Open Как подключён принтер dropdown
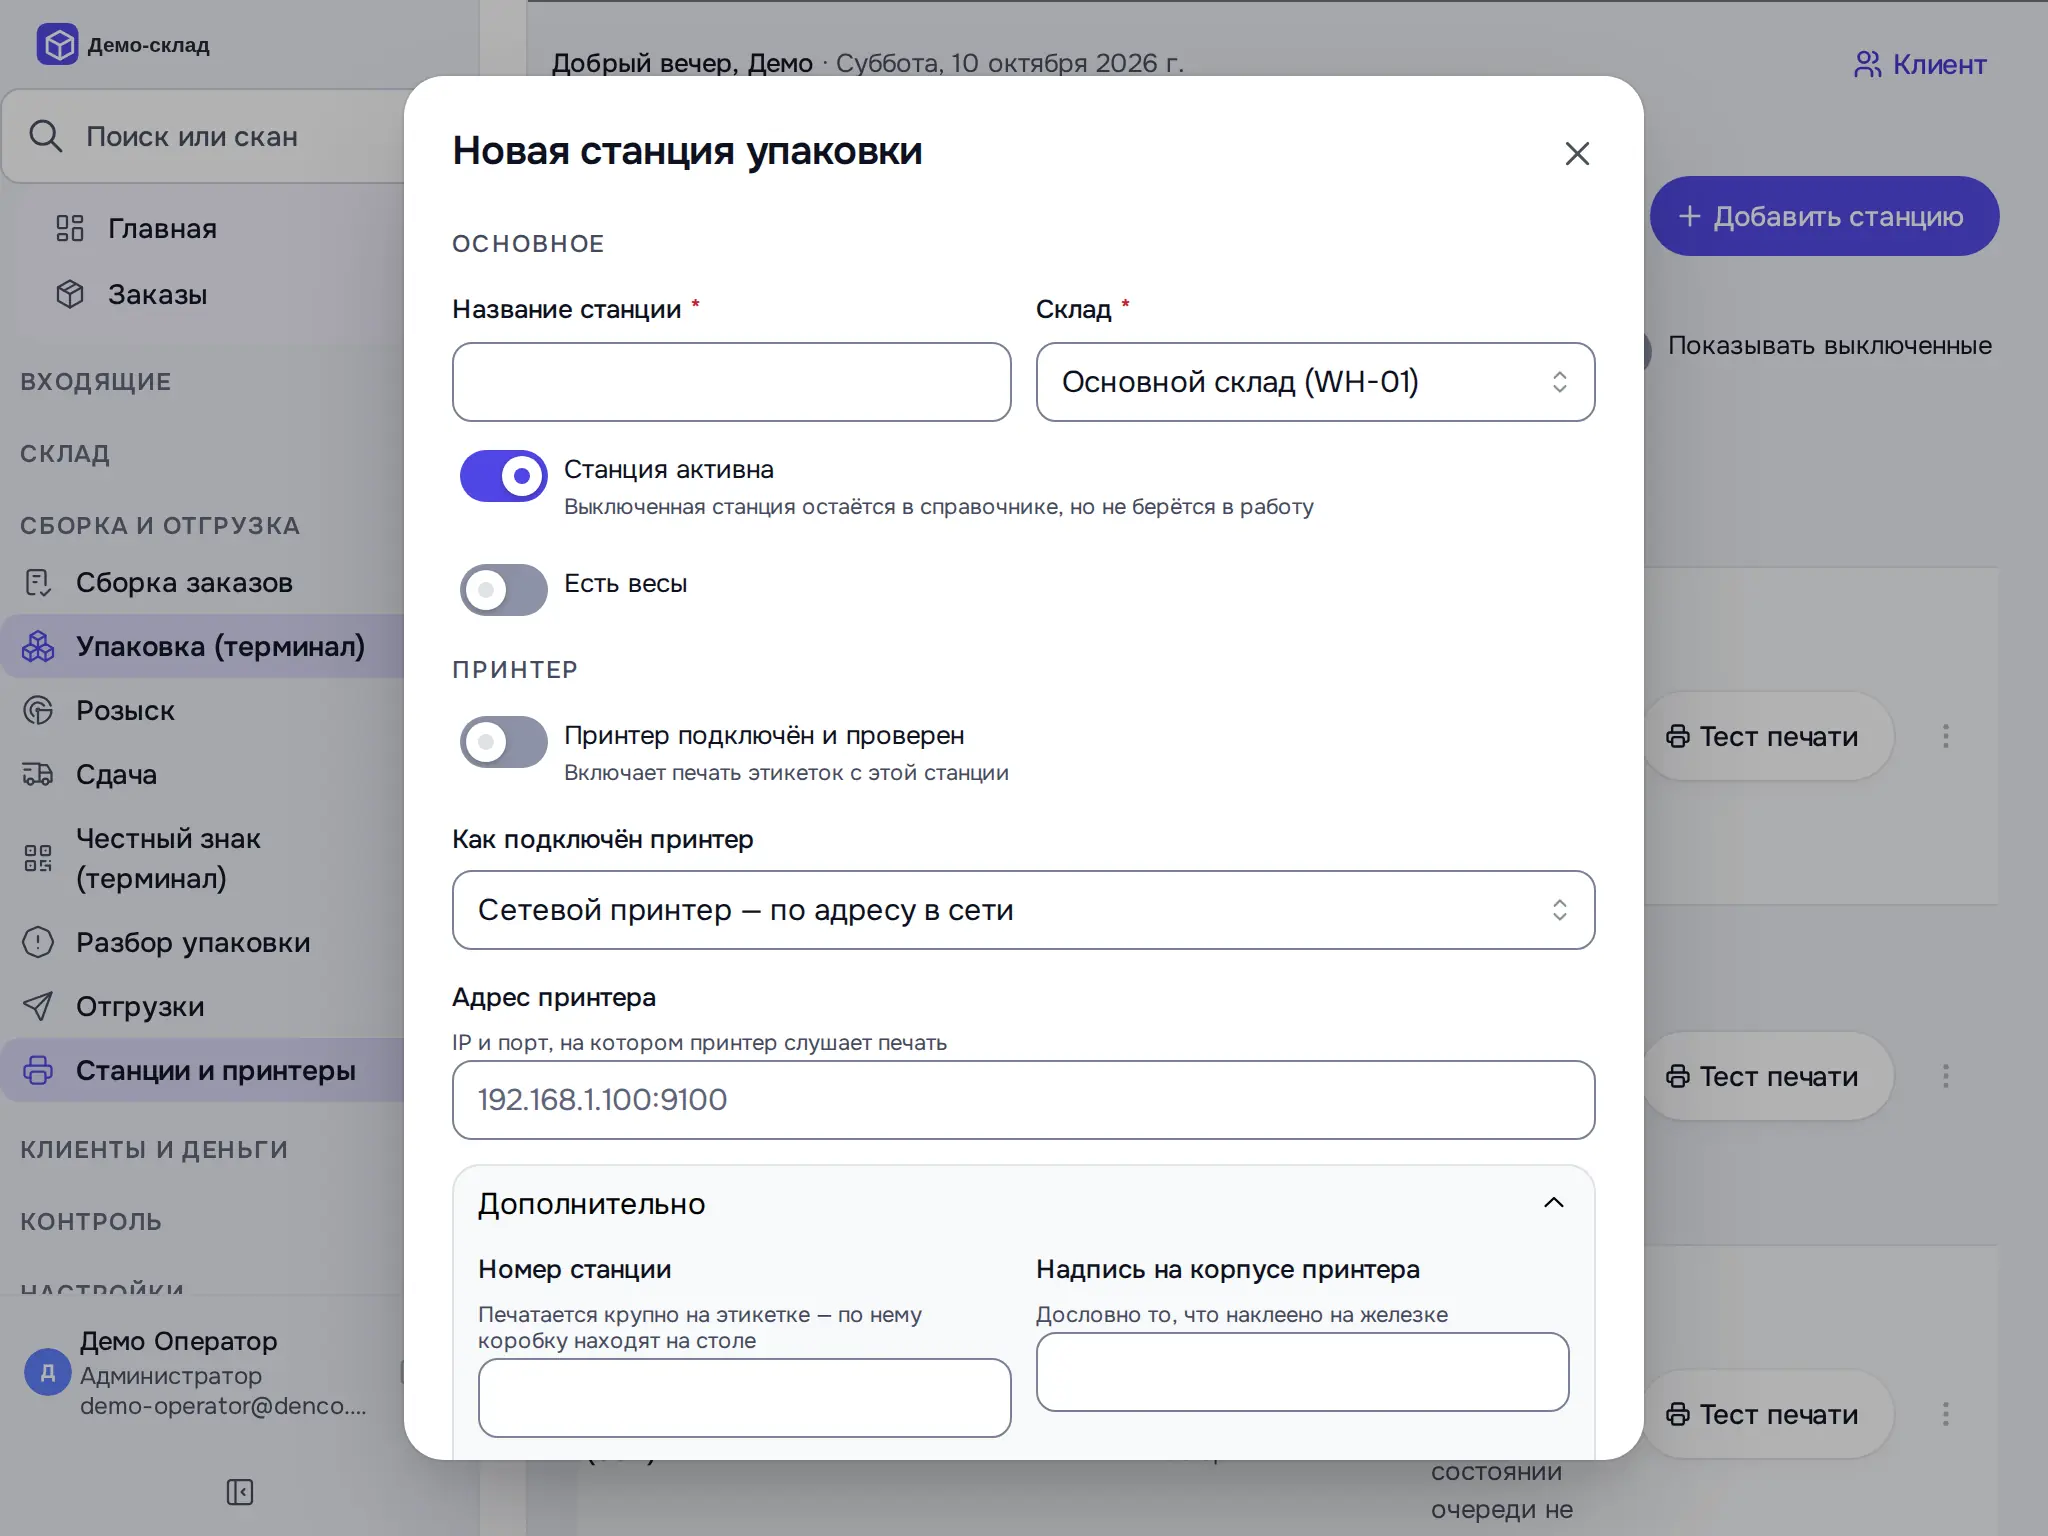Viewport: 2048px width, 1536px height. pyautogui.click(x=1023, y=910)
